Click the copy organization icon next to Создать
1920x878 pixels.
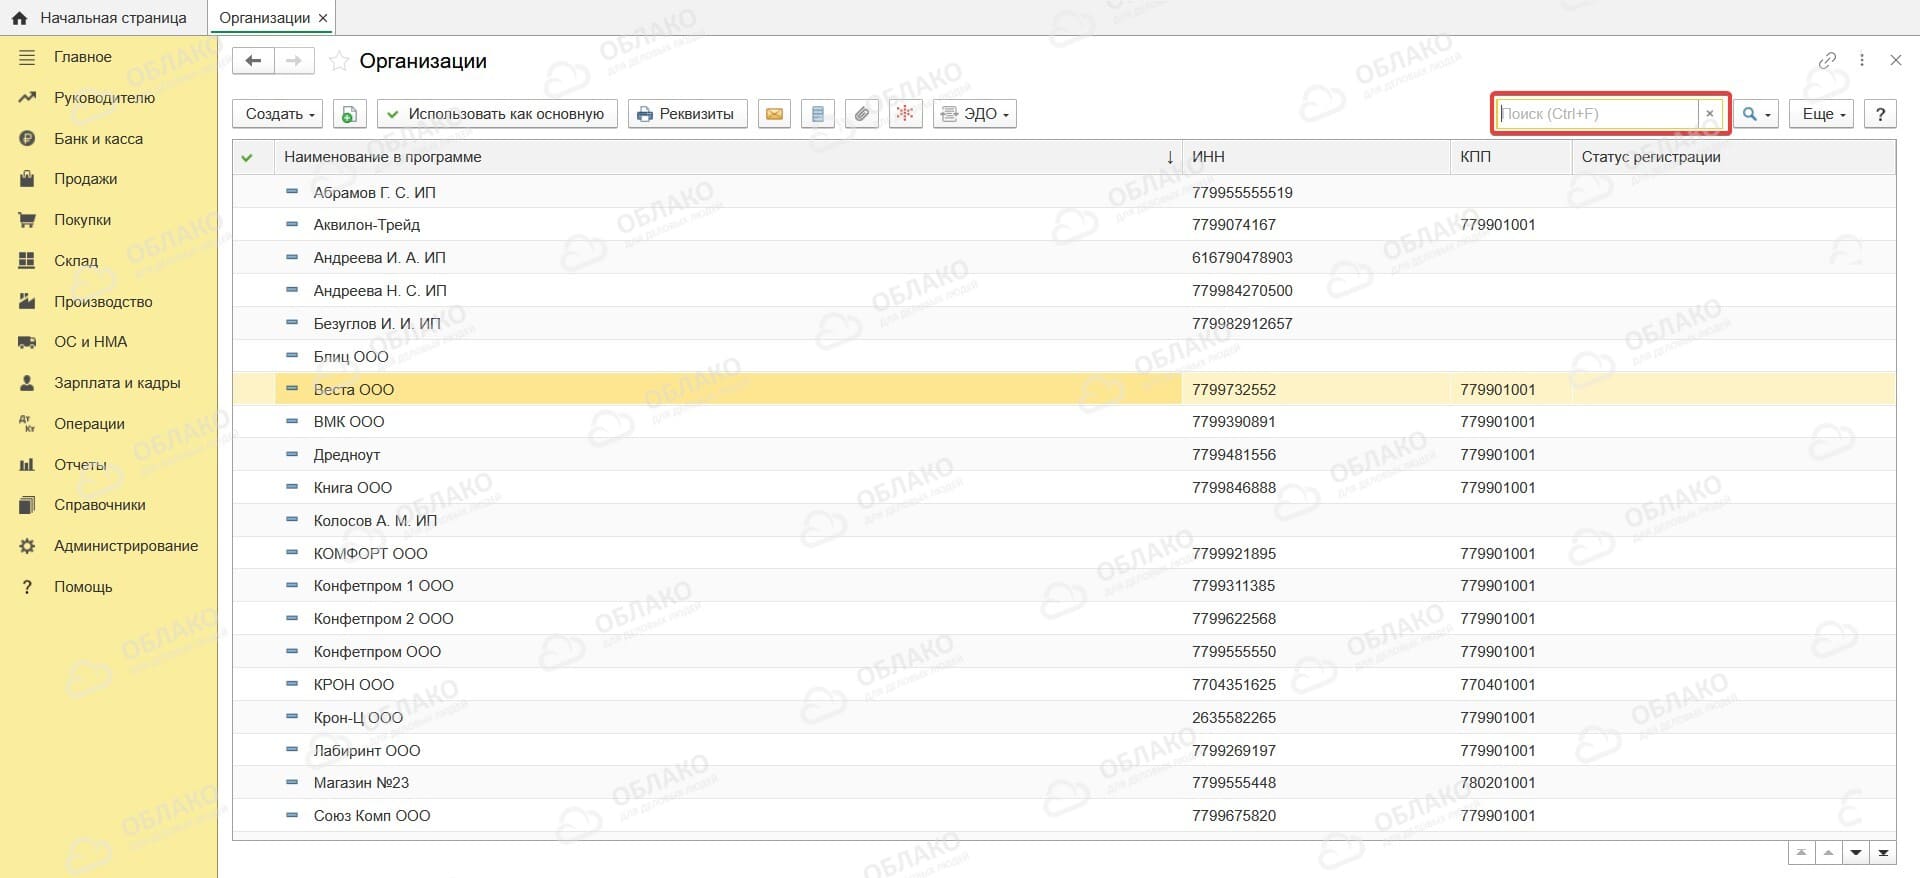tap(349, 114)
